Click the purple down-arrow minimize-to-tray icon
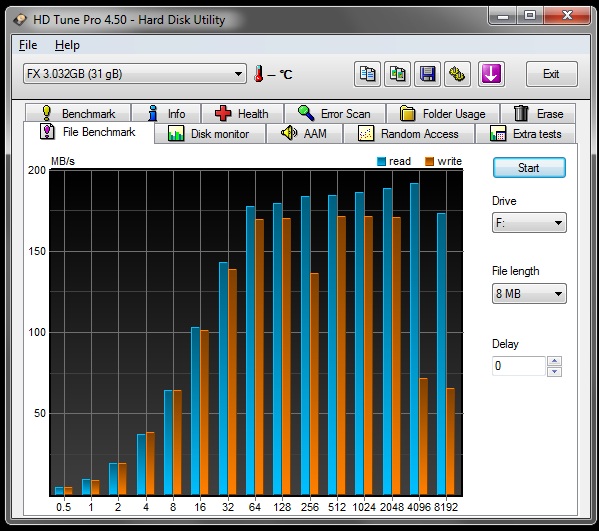Viewport: 599px width, 531px height. coord(491,74)
